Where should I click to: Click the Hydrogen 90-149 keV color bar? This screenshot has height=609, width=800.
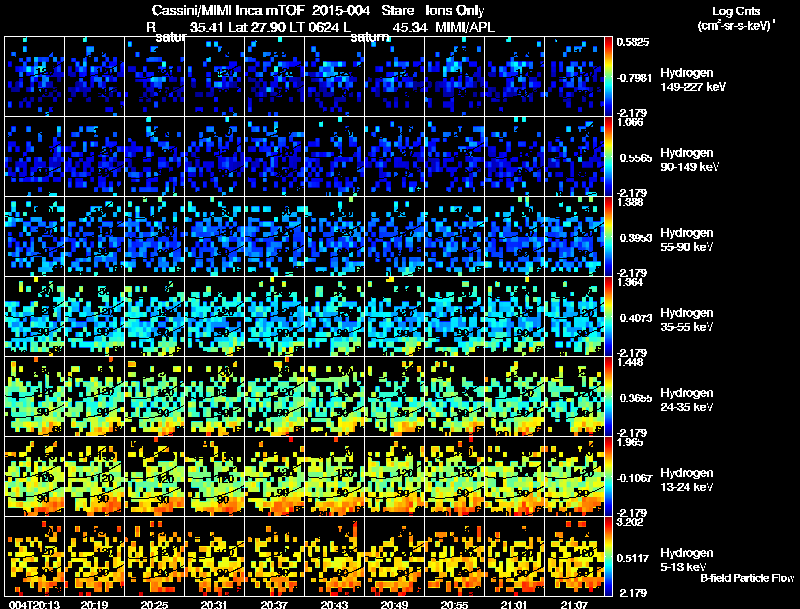[x=608, y=157]
